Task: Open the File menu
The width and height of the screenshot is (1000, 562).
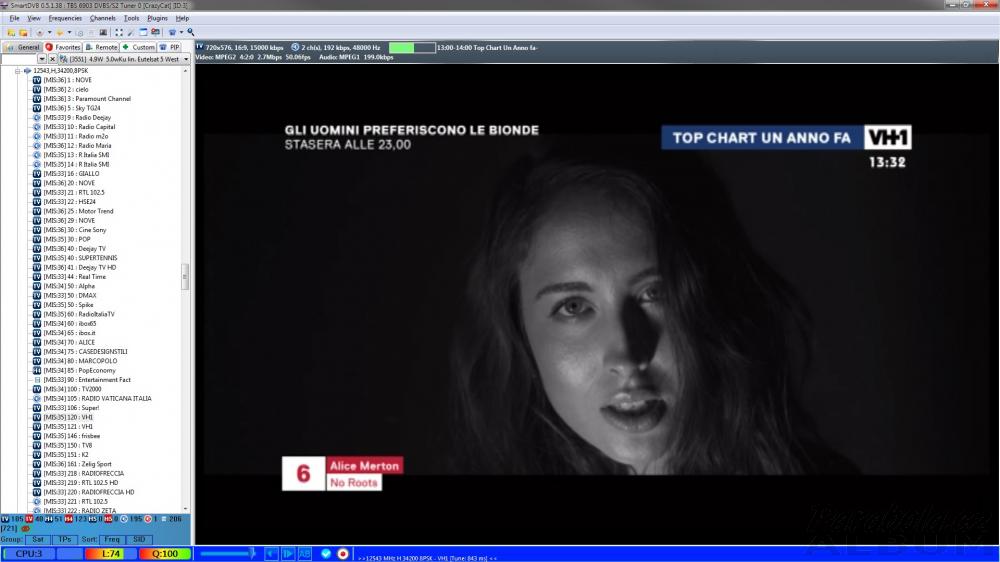Action: click(x=14, y=18)
